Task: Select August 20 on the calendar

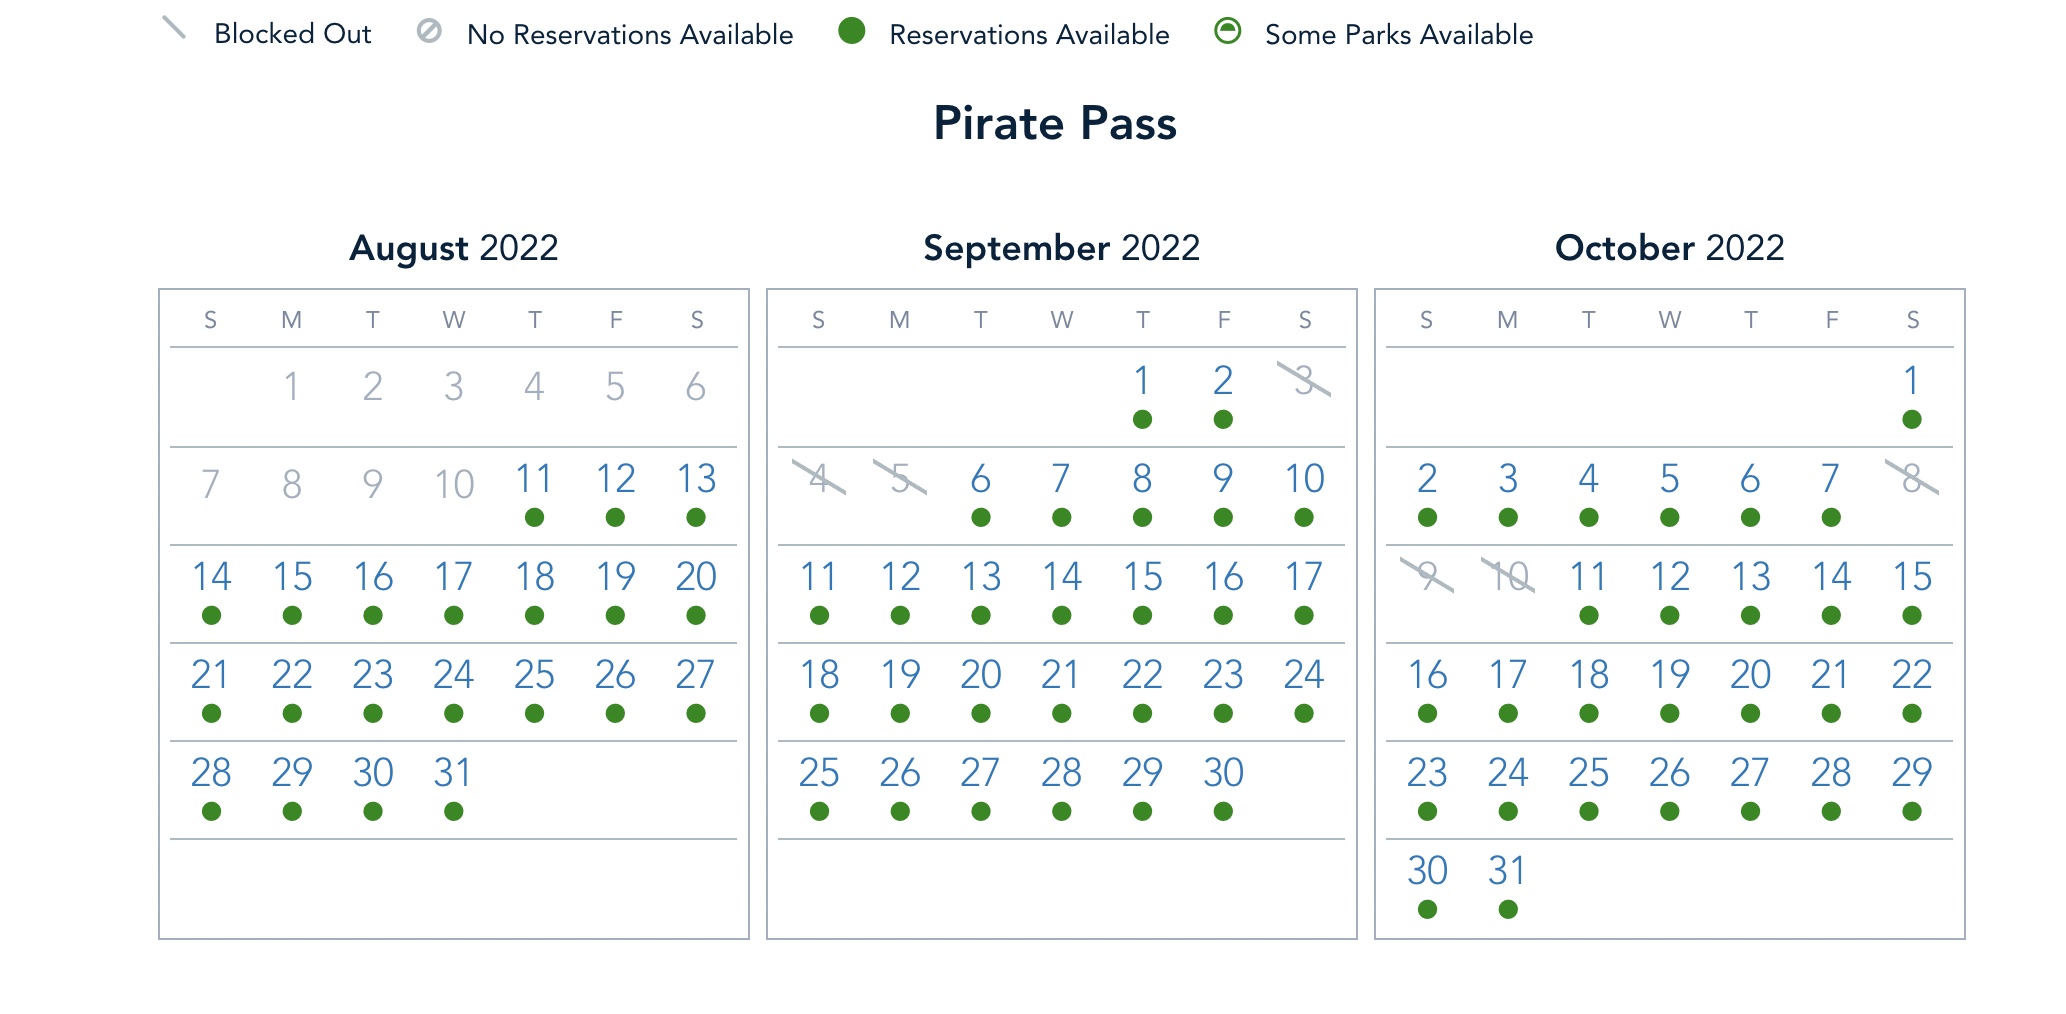Action: [x=696, y=577]
